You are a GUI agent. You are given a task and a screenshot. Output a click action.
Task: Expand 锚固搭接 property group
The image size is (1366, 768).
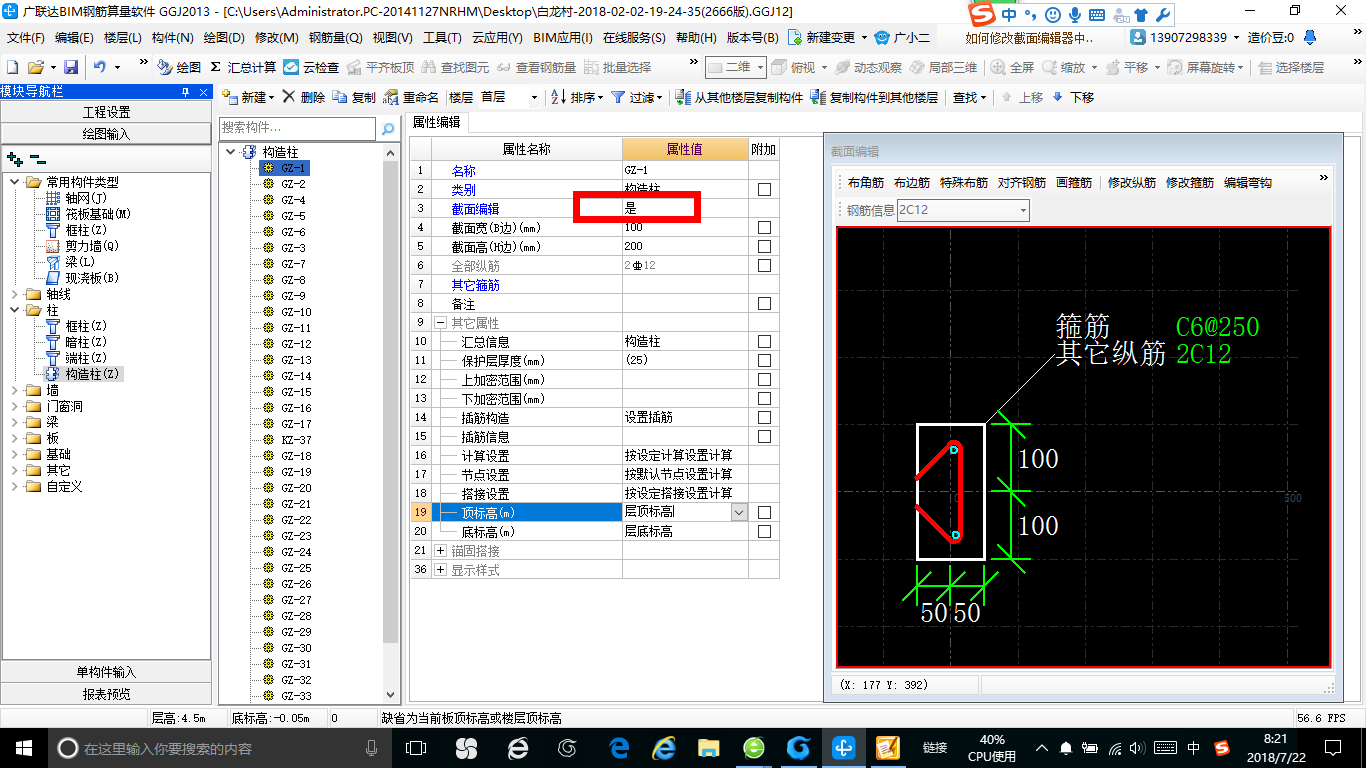[x=441, y=551]
